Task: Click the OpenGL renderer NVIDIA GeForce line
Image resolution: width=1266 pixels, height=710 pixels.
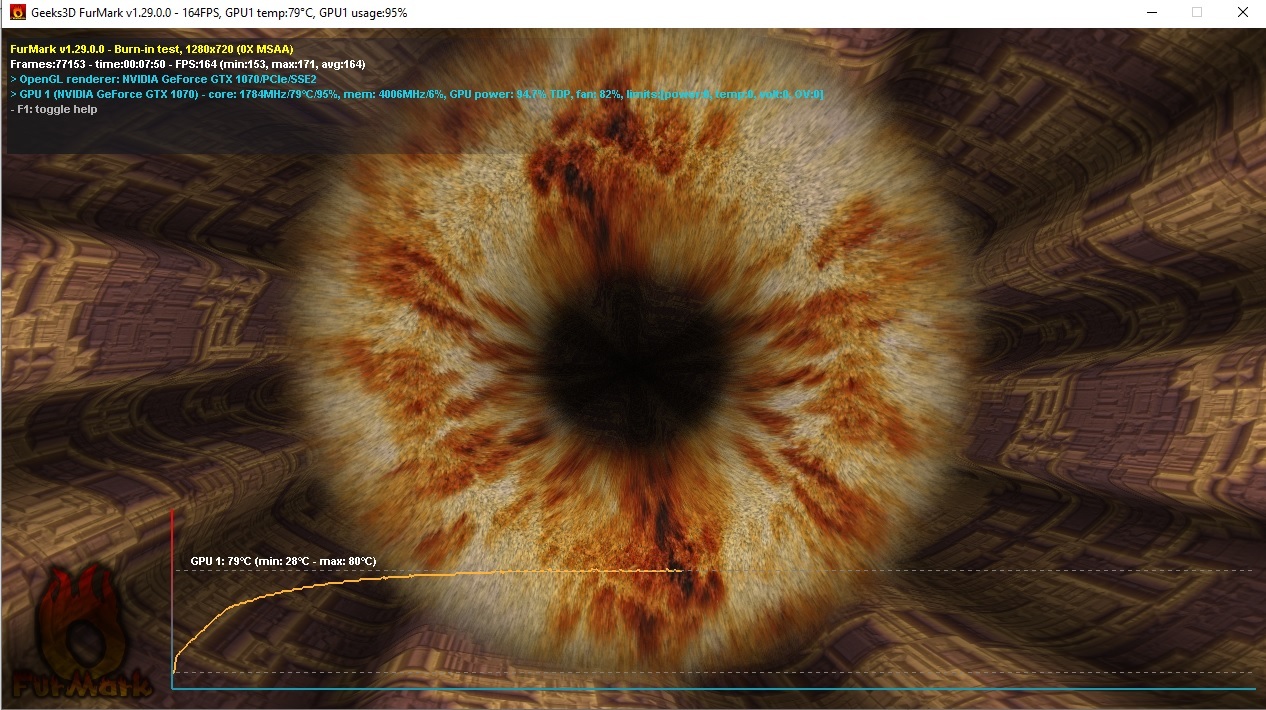Action: click(x=163, y=79)
